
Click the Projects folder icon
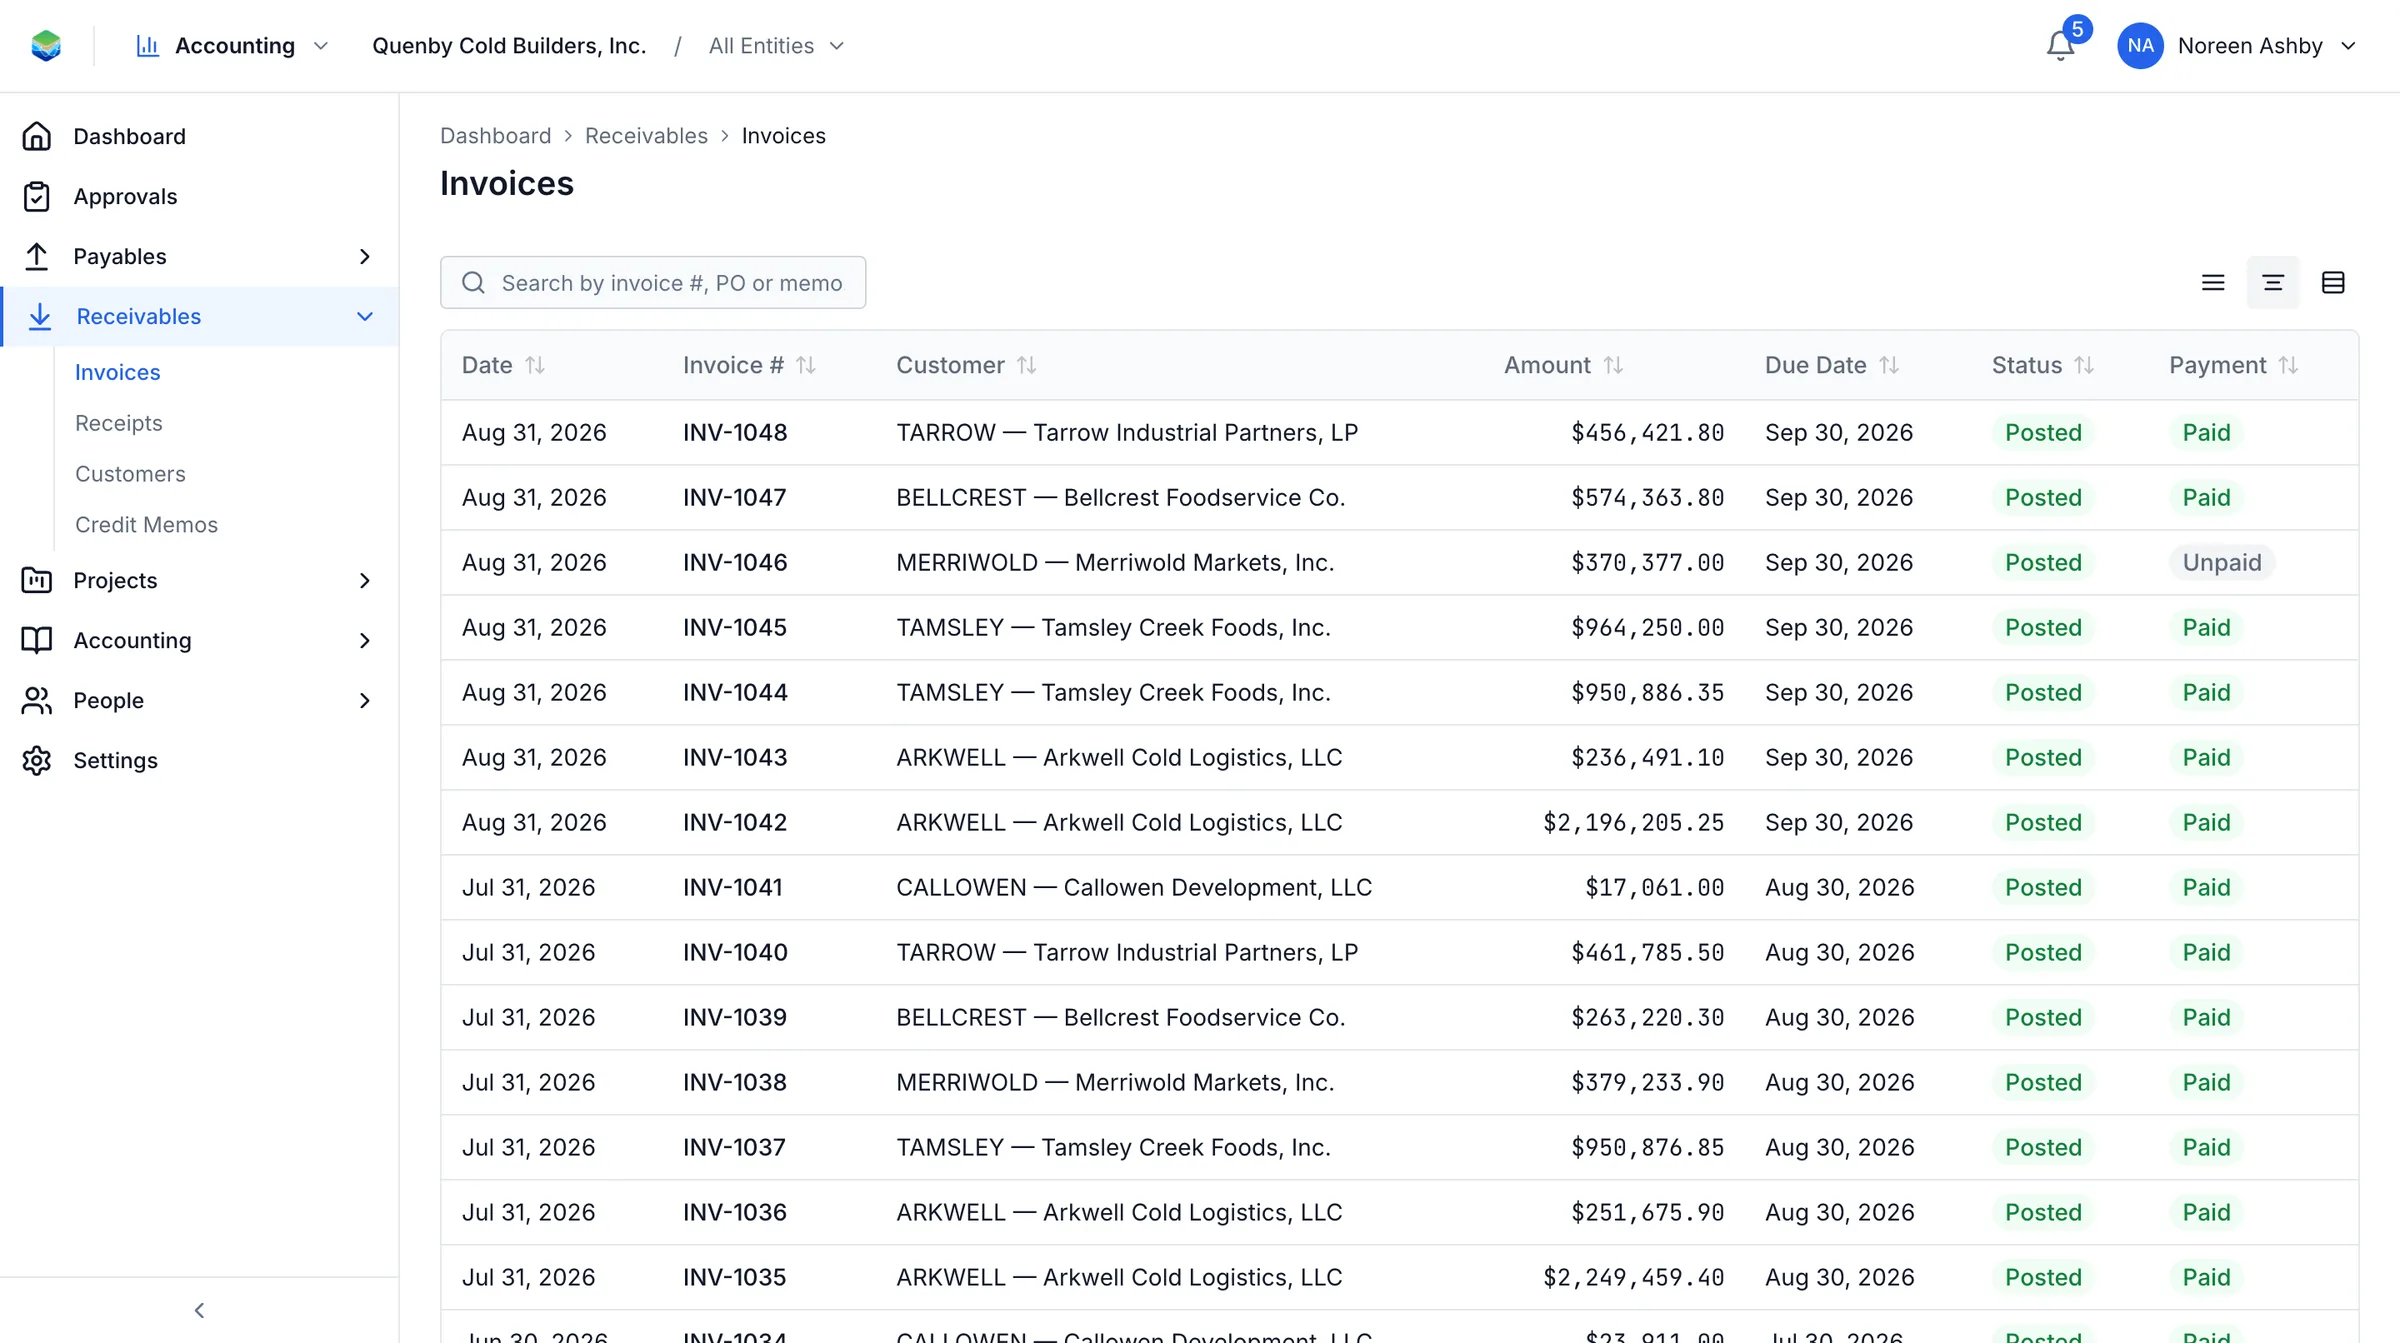[37, 580]
